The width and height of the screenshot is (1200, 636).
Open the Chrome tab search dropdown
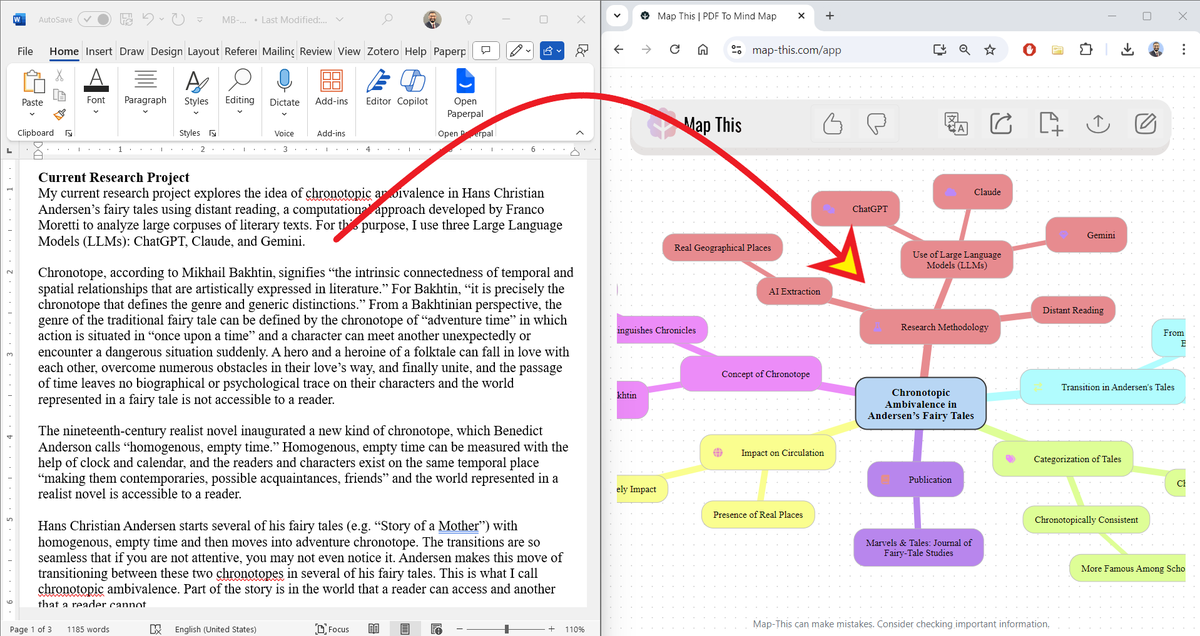coord(617,16)
